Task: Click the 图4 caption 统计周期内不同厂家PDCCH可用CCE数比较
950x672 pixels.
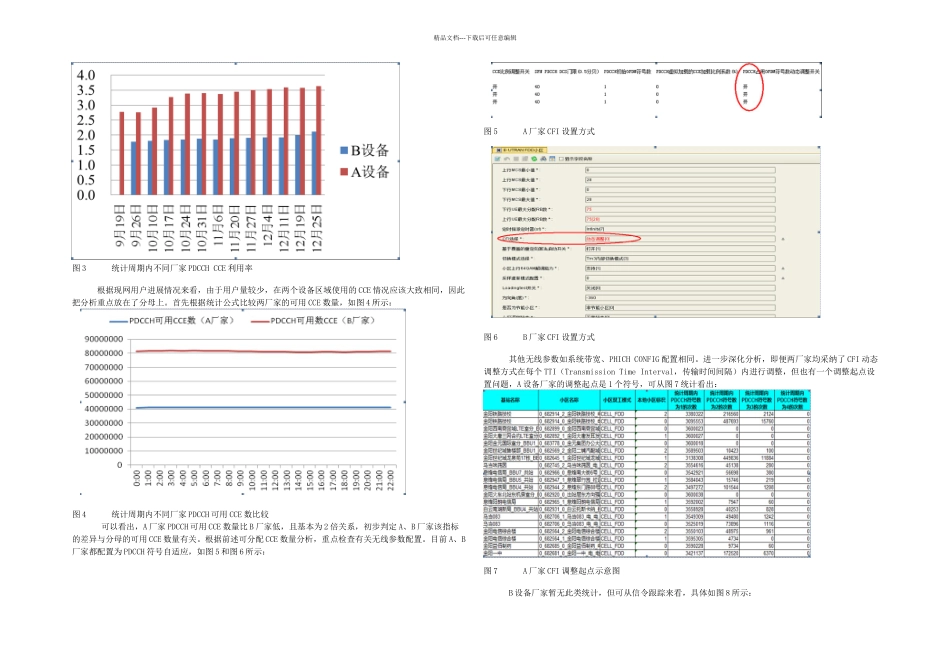Action: pyautogui.click(x=190, y=514)
